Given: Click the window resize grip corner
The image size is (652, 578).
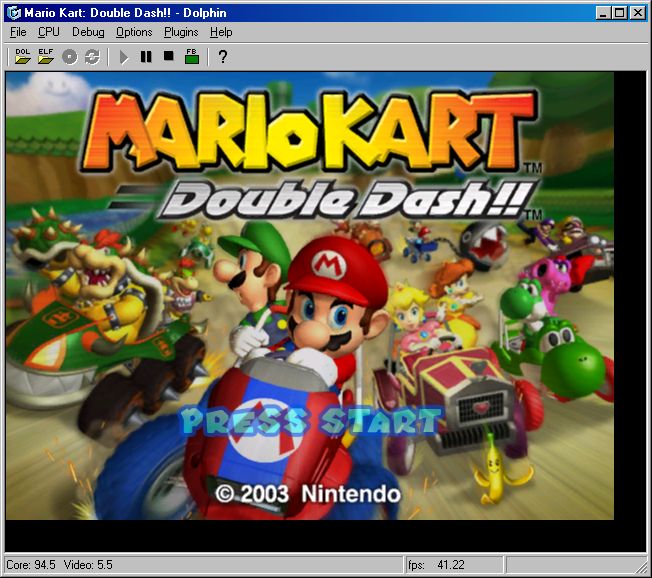Looking at the screenshot, I should pos(642,568).
